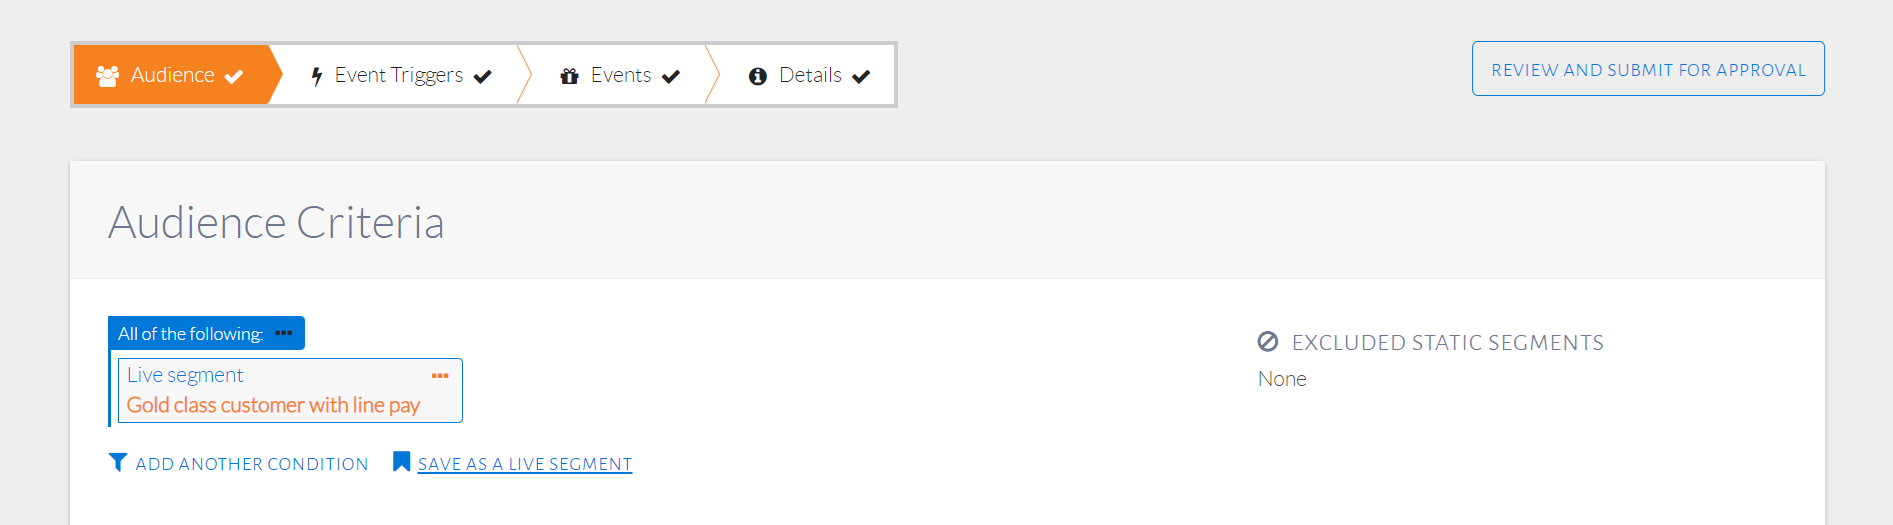Image resolution: width=1893 pixels, height=525 pixels.
Task: Click the funnel filter icon
Action: pyautogui.click(x=118, y=462)
